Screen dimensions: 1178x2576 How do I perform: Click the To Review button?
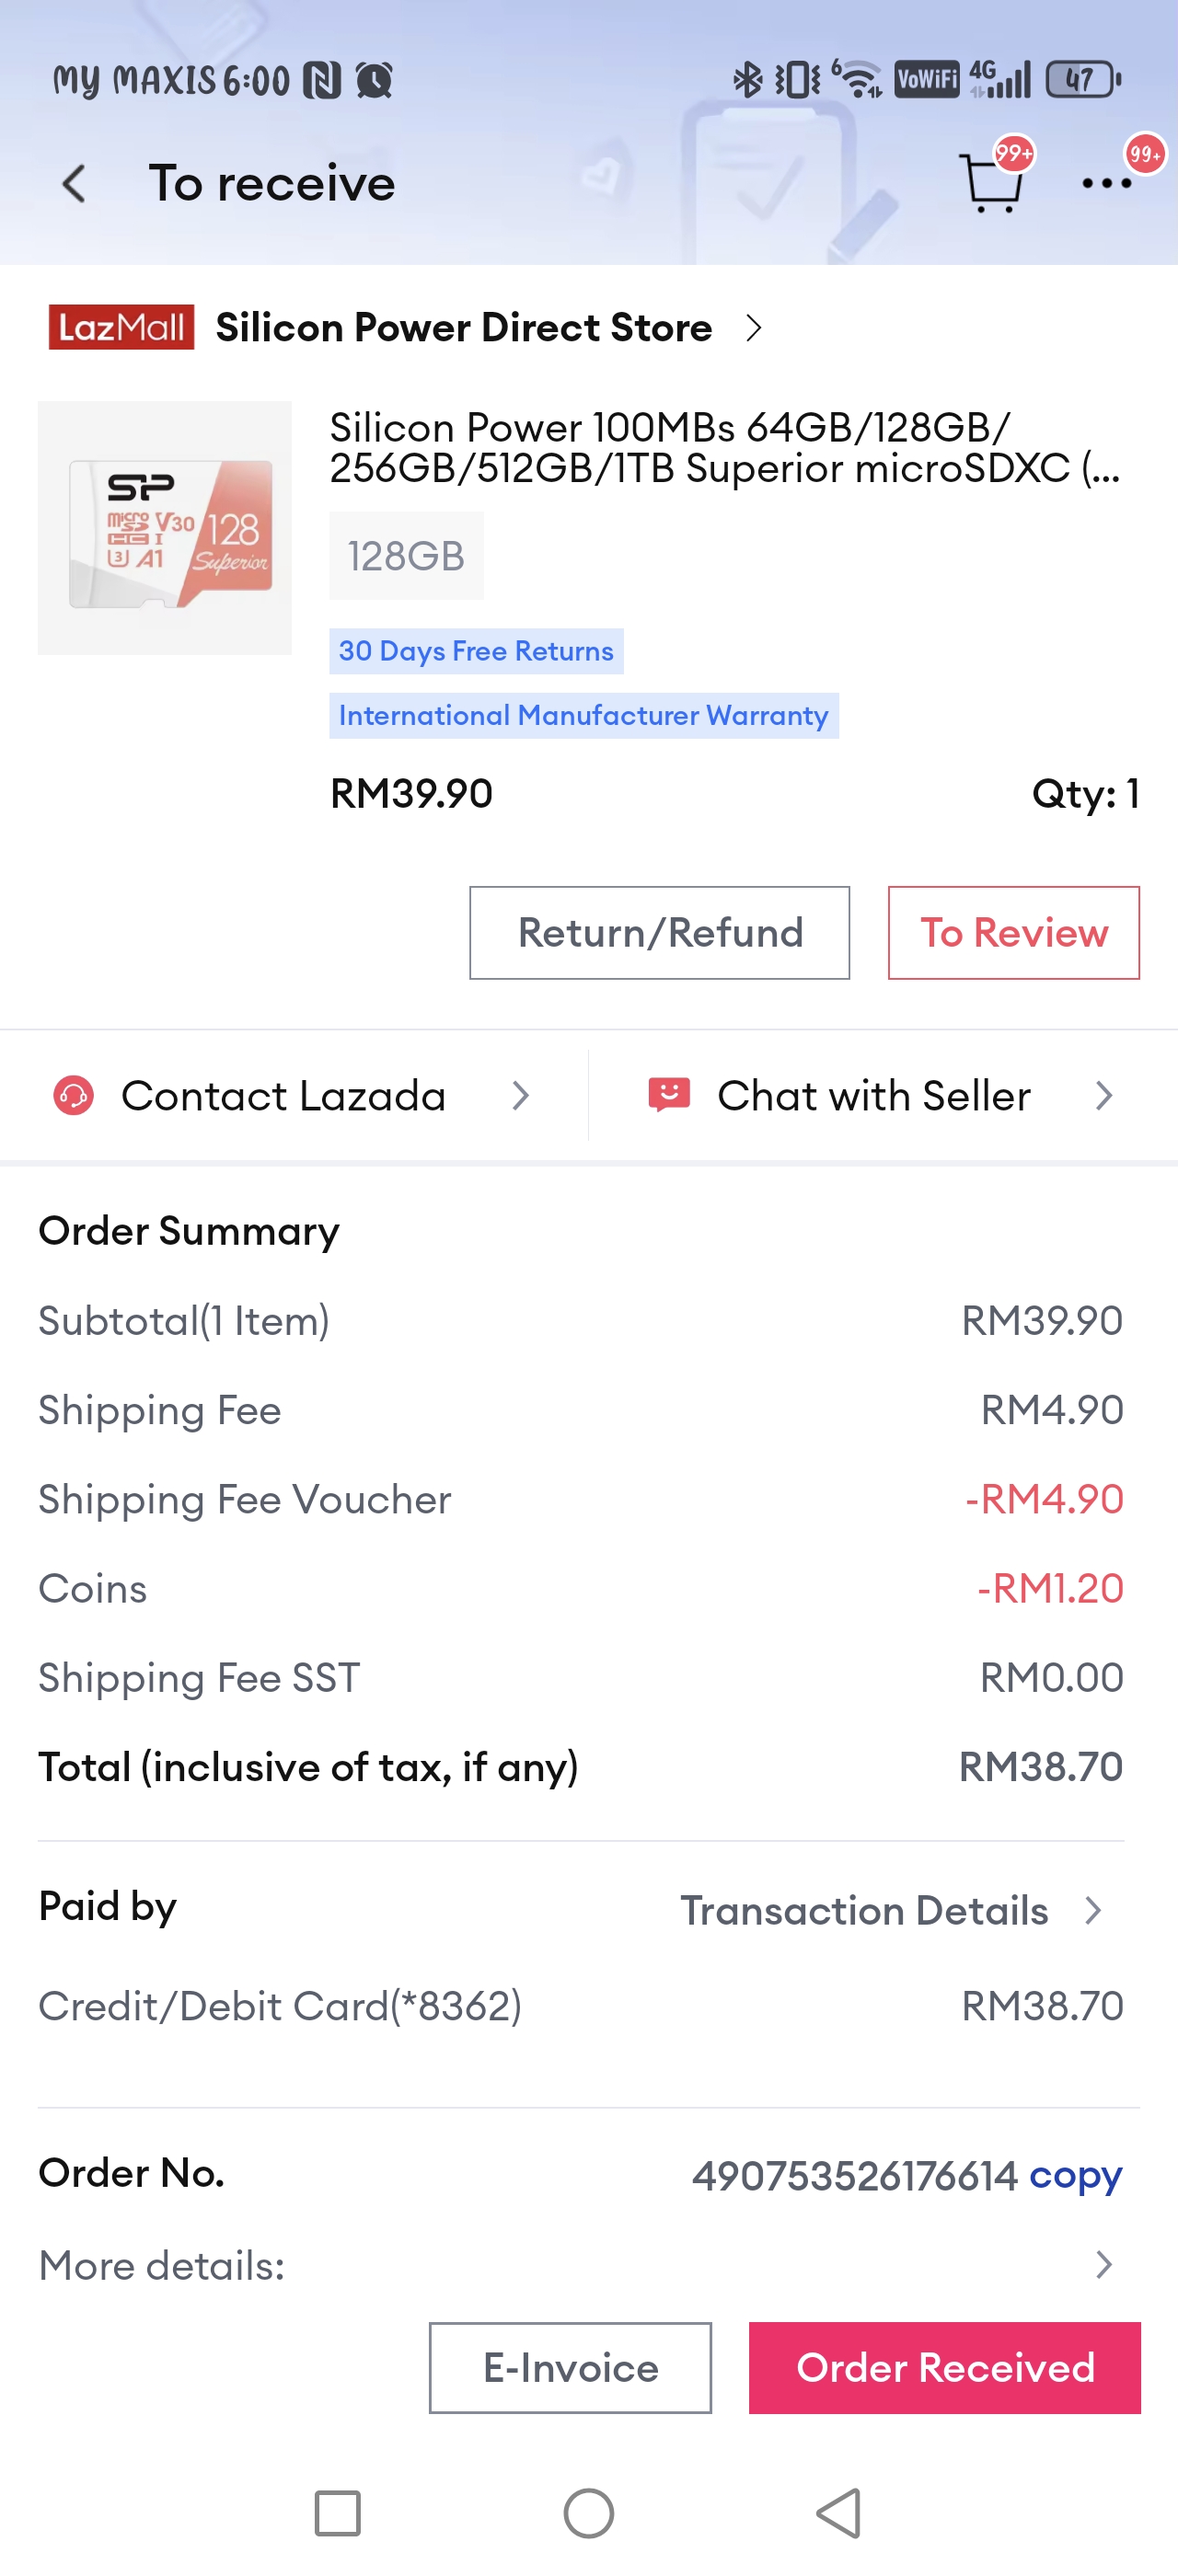pos(1013,933)
